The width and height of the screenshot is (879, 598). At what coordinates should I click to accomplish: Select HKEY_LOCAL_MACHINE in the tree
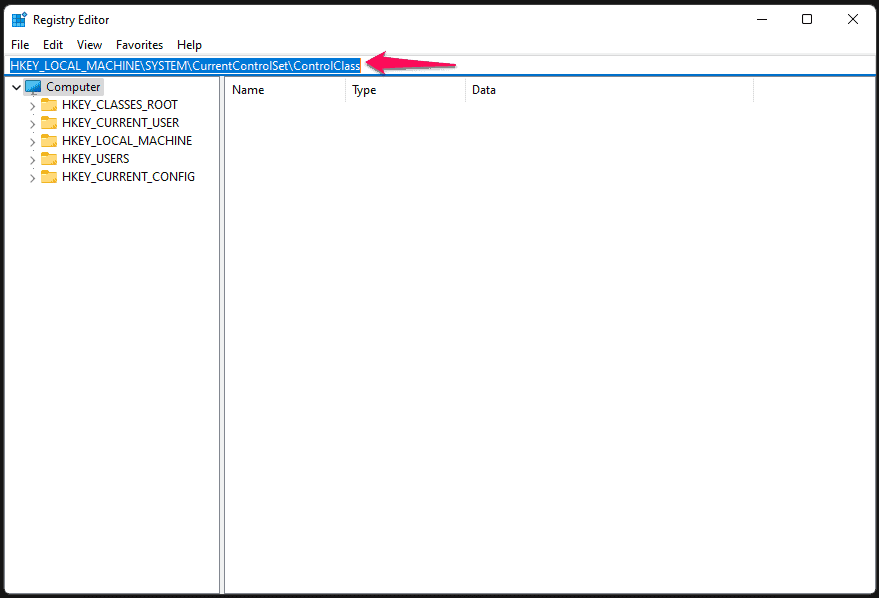[x=127, y=141]
